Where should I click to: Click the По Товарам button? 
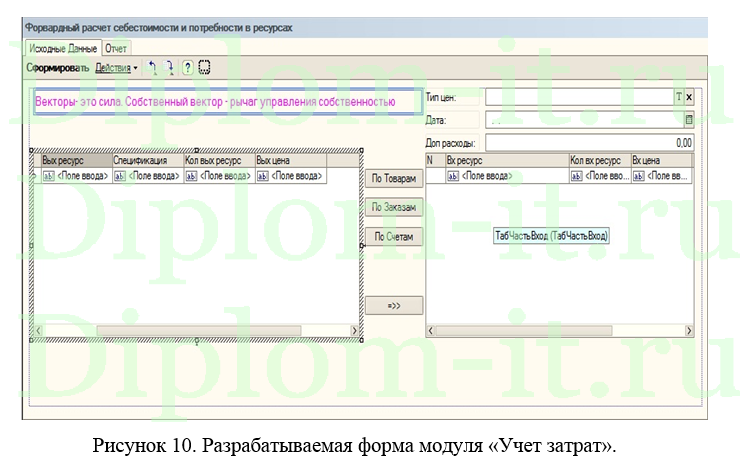(x=393, y=177)
